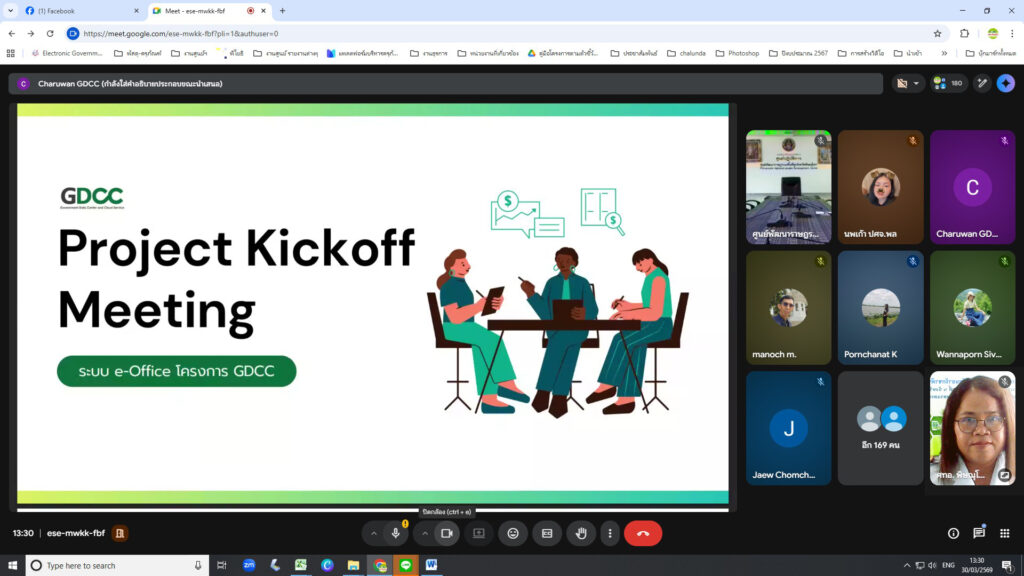
Task: Open the Photoshop bookmarks folder
Action: coord(737,53)
